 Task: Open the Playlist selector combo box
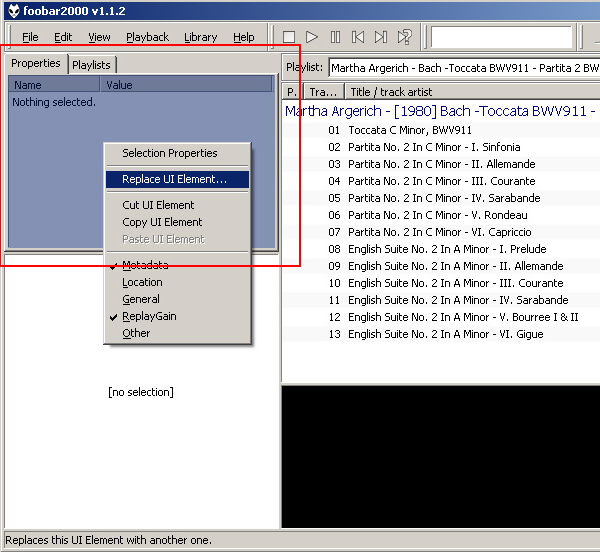click(464, 68)
